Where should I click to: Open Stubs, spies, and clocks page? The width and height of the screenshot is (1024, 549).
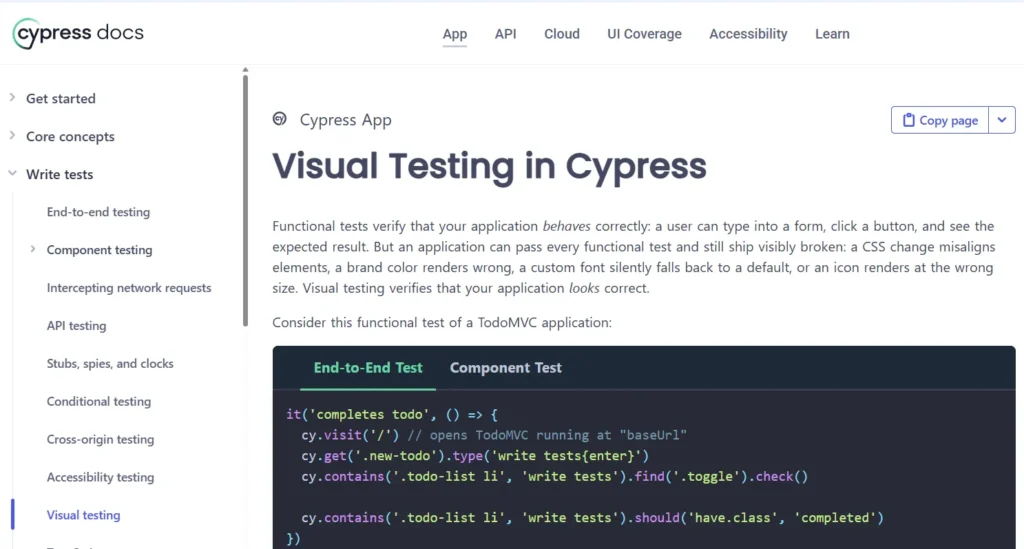(x=110, y=364)
